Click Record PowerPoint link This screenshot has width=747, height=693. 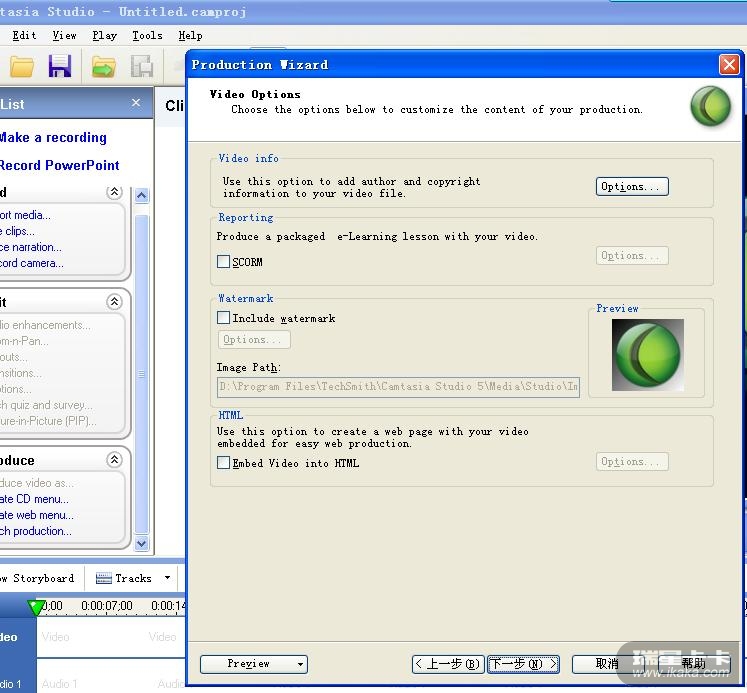tap(59, 165)
